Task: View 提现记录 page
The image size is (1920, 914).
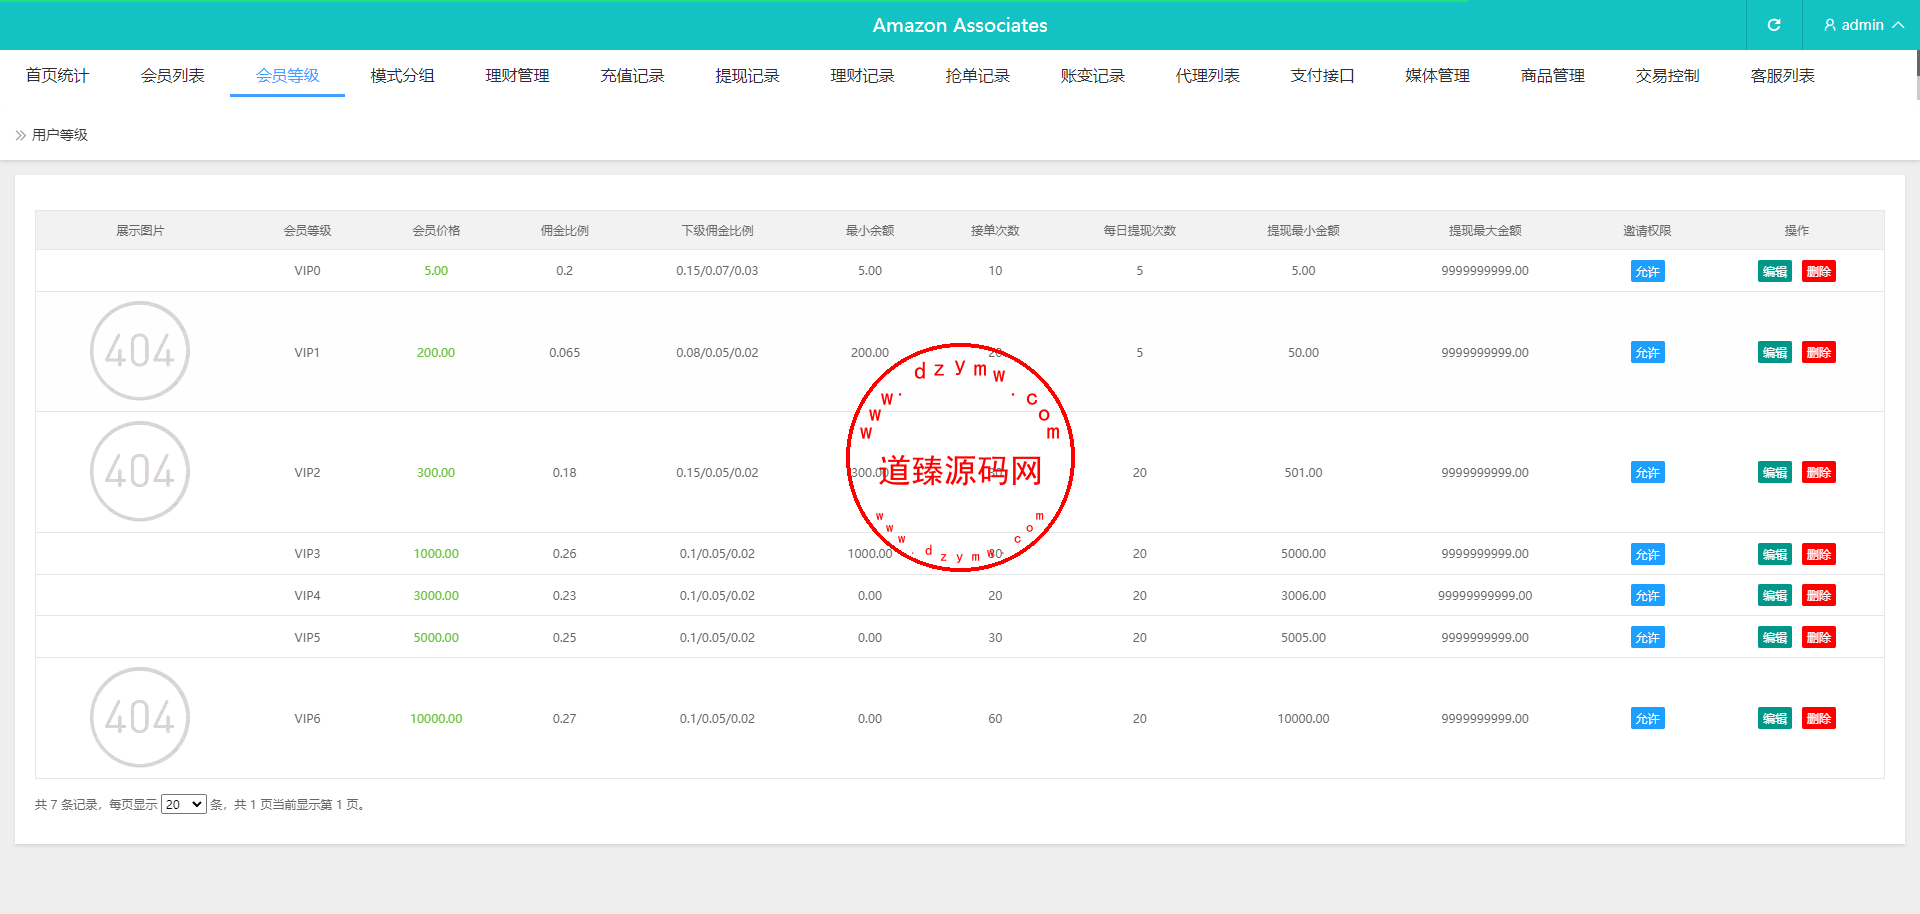Action: click(747, 75)
